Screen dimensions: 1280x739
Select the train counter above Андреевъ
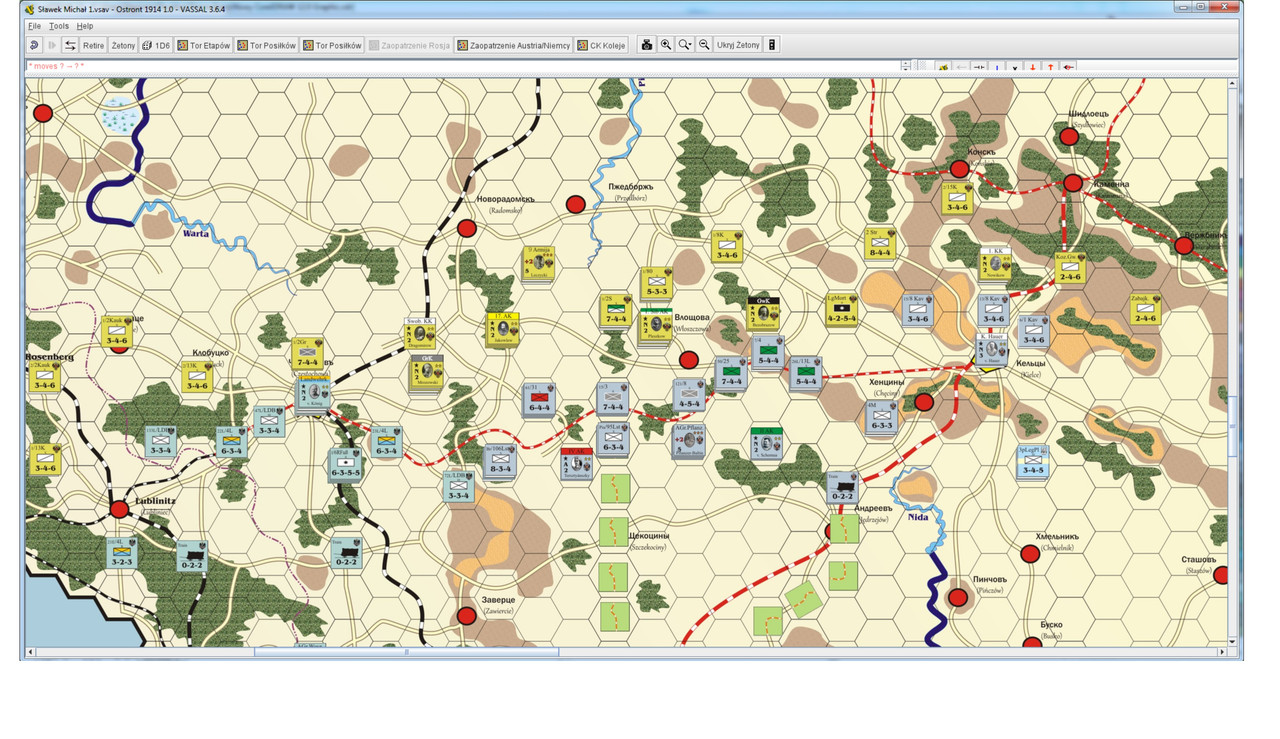click(x=843, y=487)
